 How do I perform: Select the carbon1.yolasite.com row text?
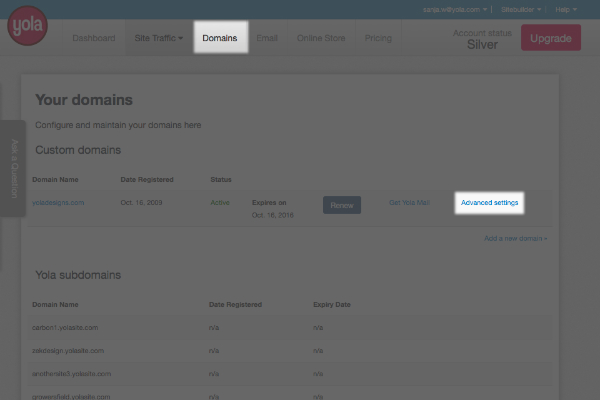pyautogui.click(x=65, y=328)
